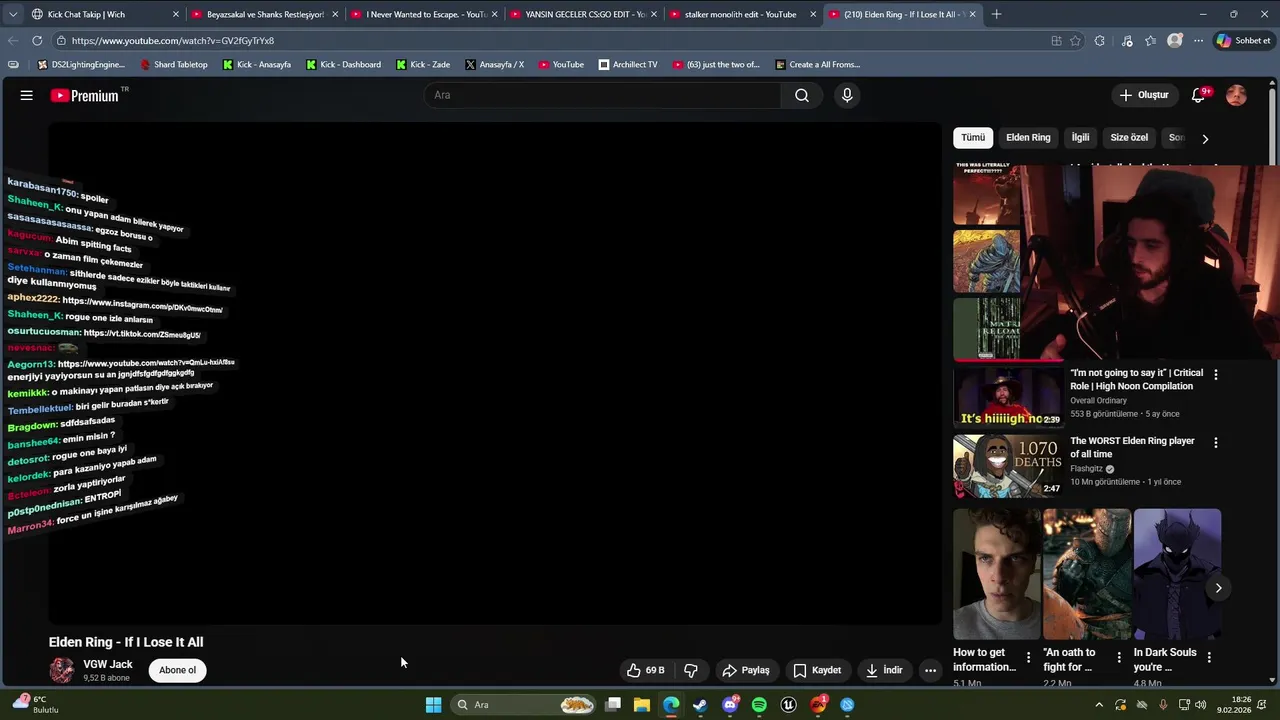This screenshot has width=1280, height=720.
Task: Open Create a All Froms bookmark
Action: (817, 65)
